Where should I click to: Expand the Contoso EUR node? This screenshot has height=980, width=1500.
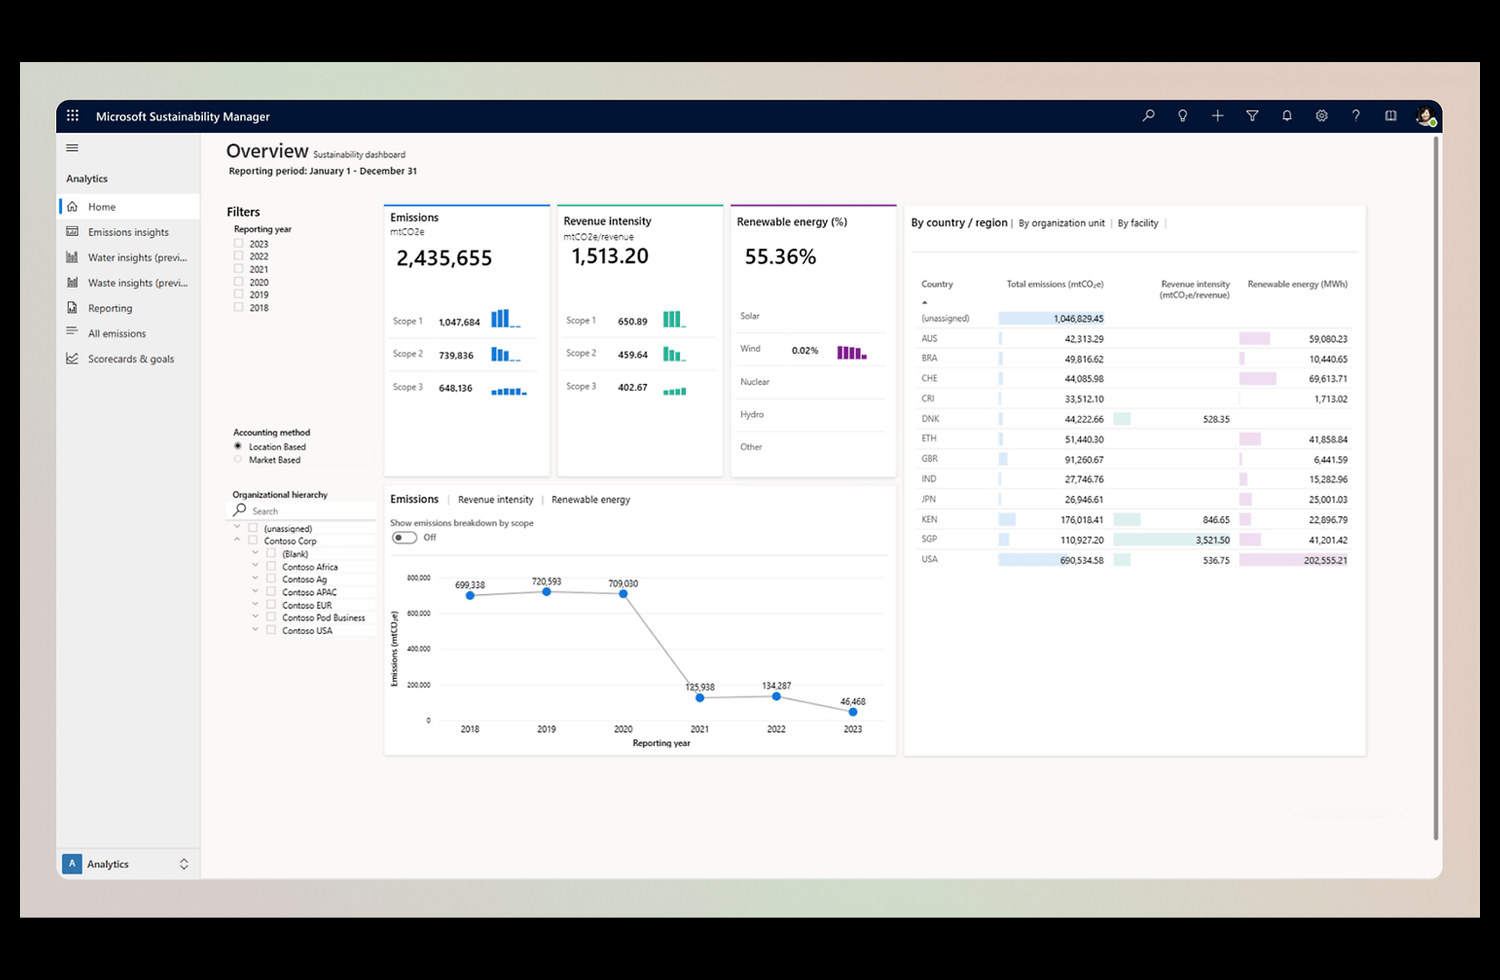(255, 604)
